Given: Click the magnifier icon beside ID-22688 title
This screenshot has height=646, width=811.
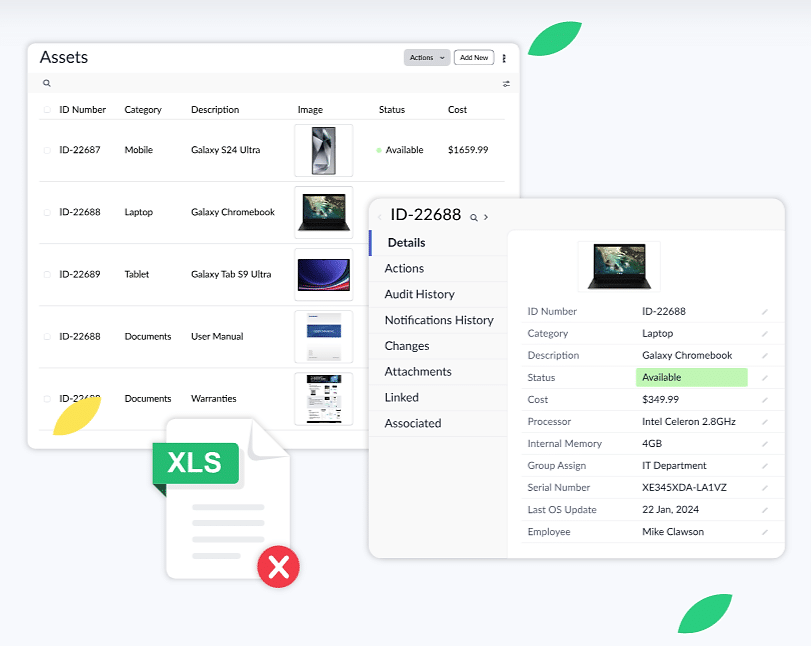Looking at the screenshot, I should point(473,216).
